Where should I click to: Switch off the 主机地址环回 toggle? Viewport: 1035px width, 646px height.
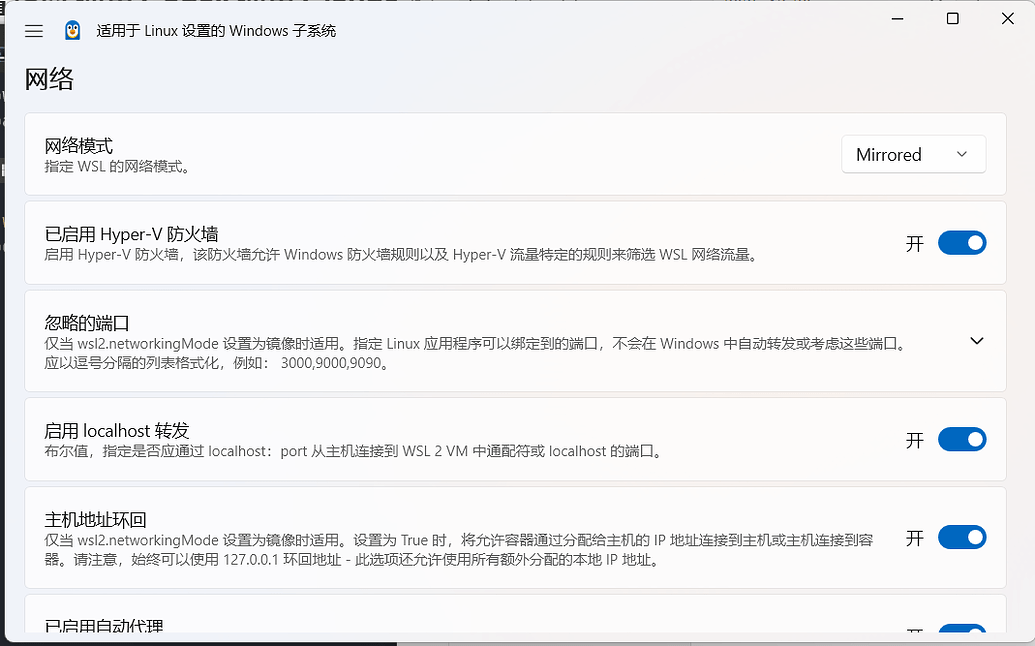[x=962, y=537]
